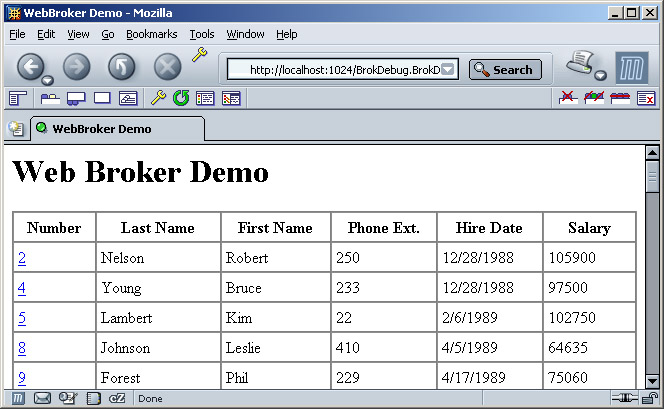Expand the URL history dropdown
Screen dimensions: 664x409
(448, 70)
